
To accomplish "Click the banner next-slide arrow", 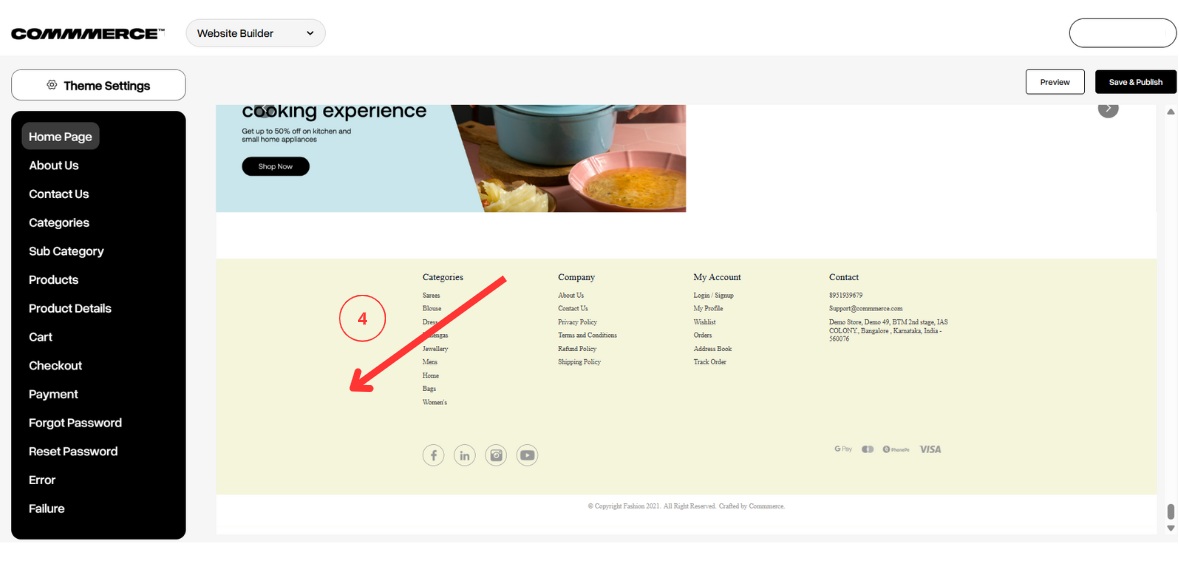I will tap(1108, 108).
